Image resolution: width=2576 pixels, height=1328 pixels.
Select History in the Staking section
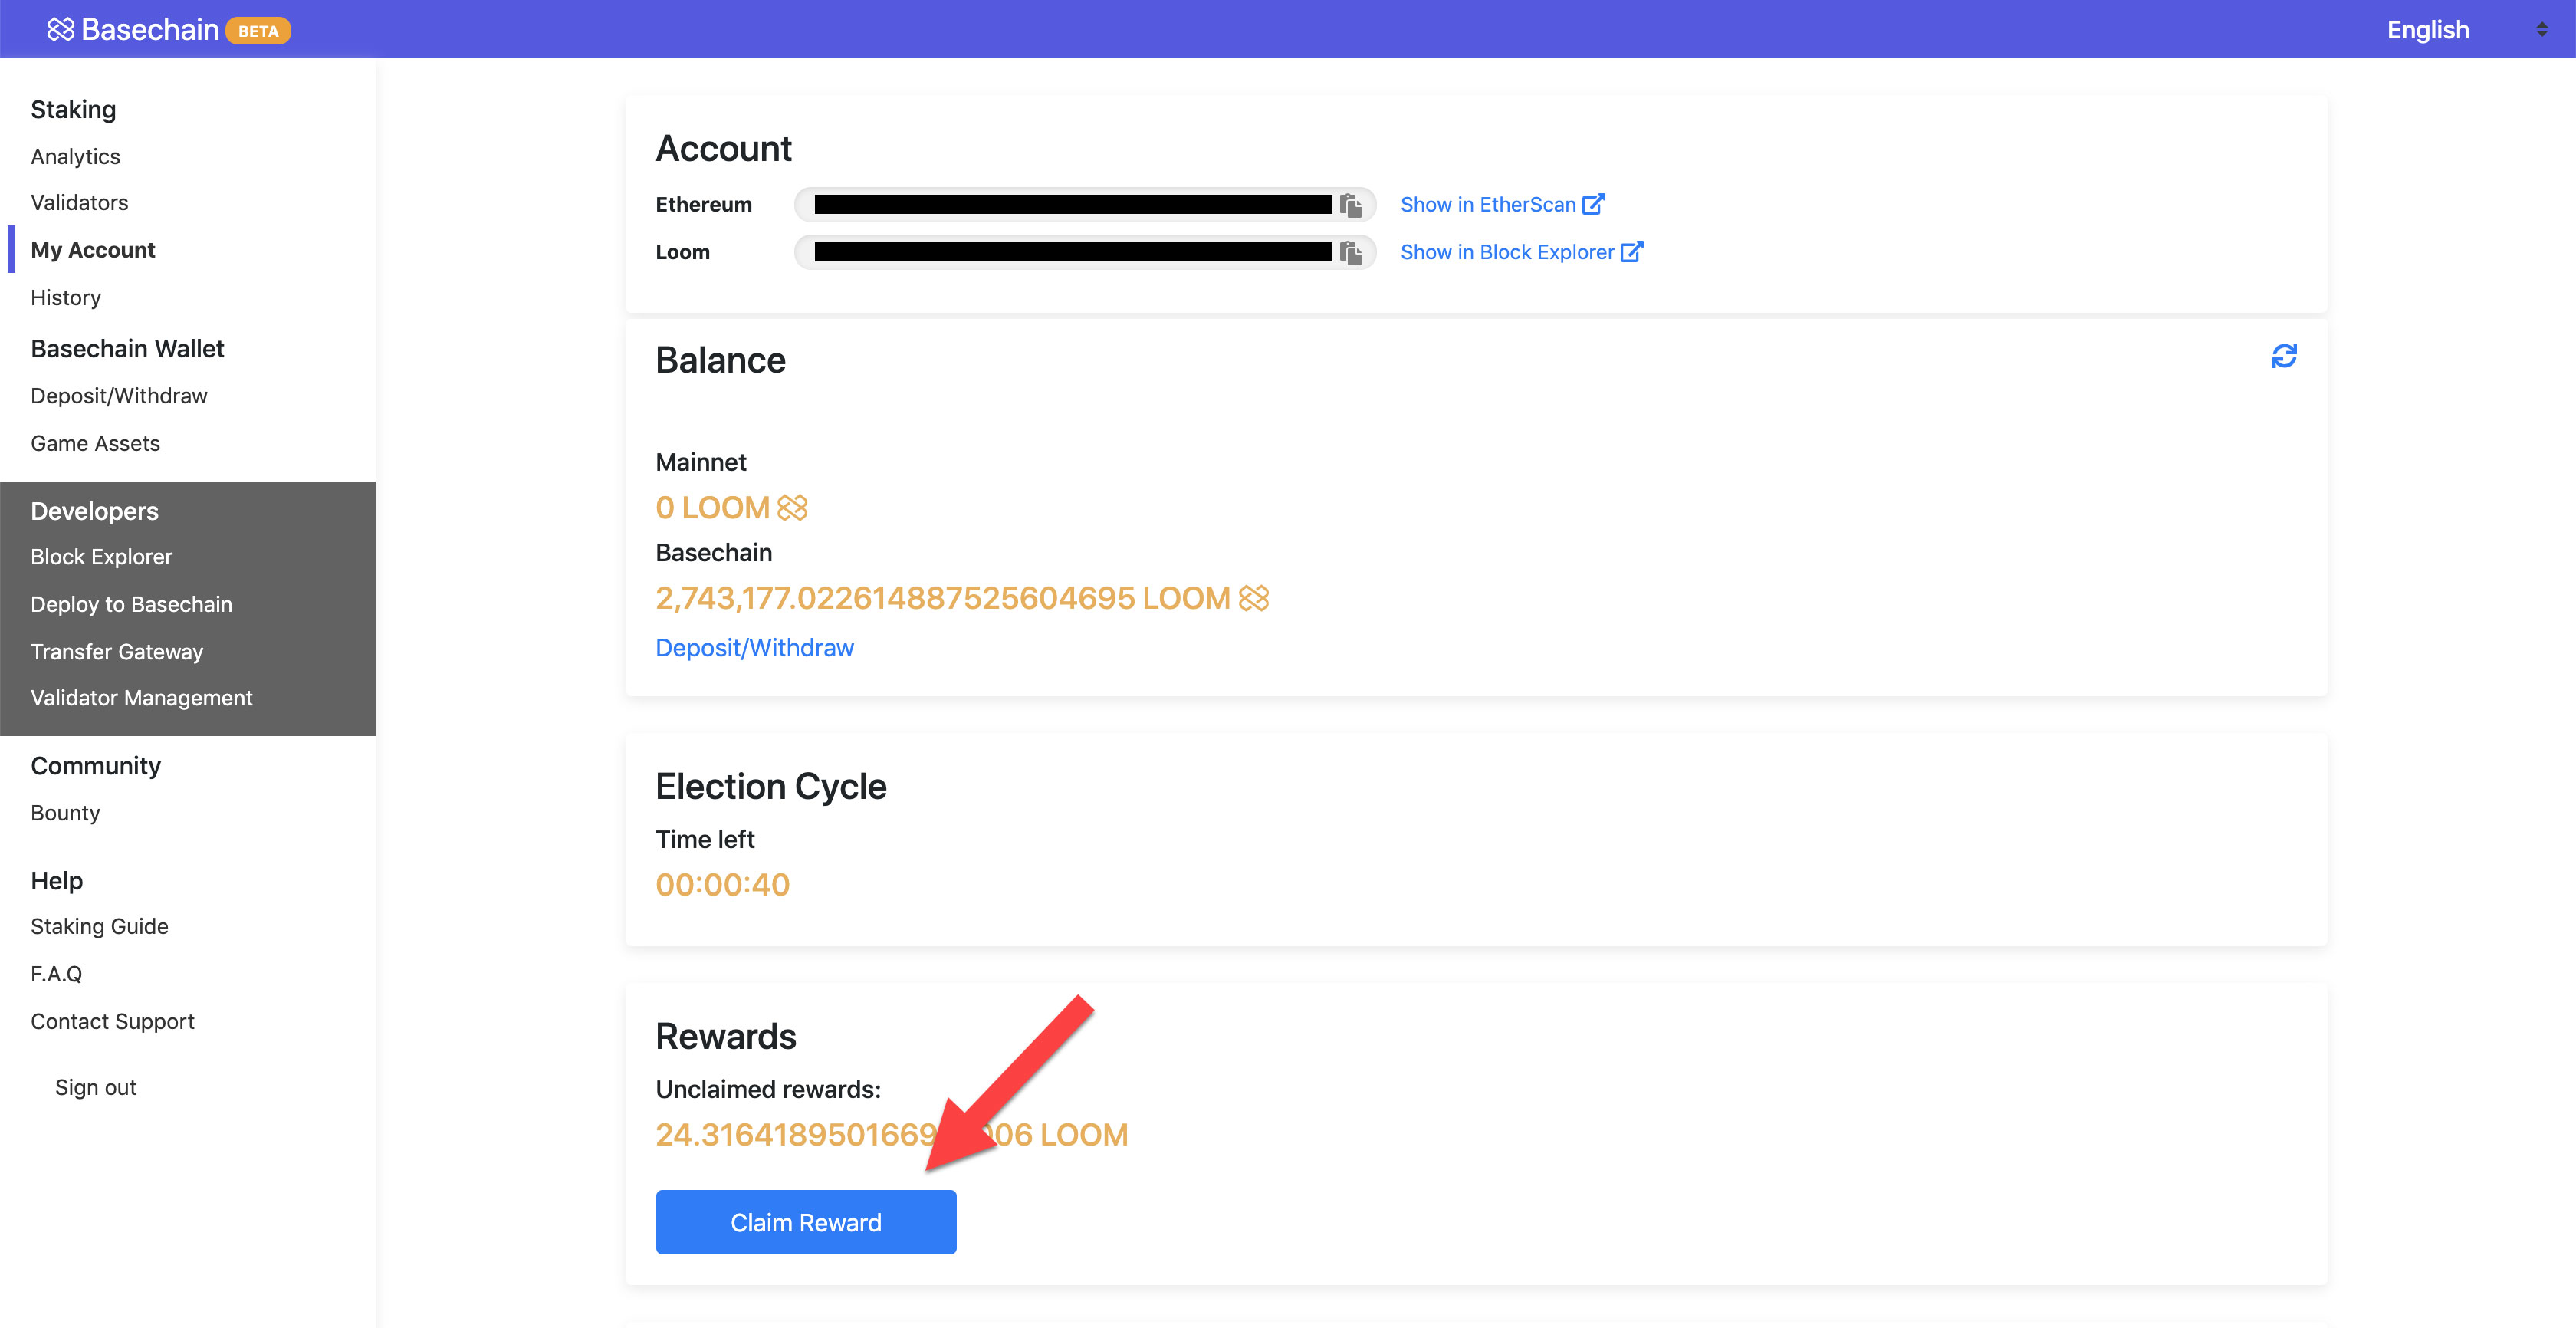click(65, 298)
